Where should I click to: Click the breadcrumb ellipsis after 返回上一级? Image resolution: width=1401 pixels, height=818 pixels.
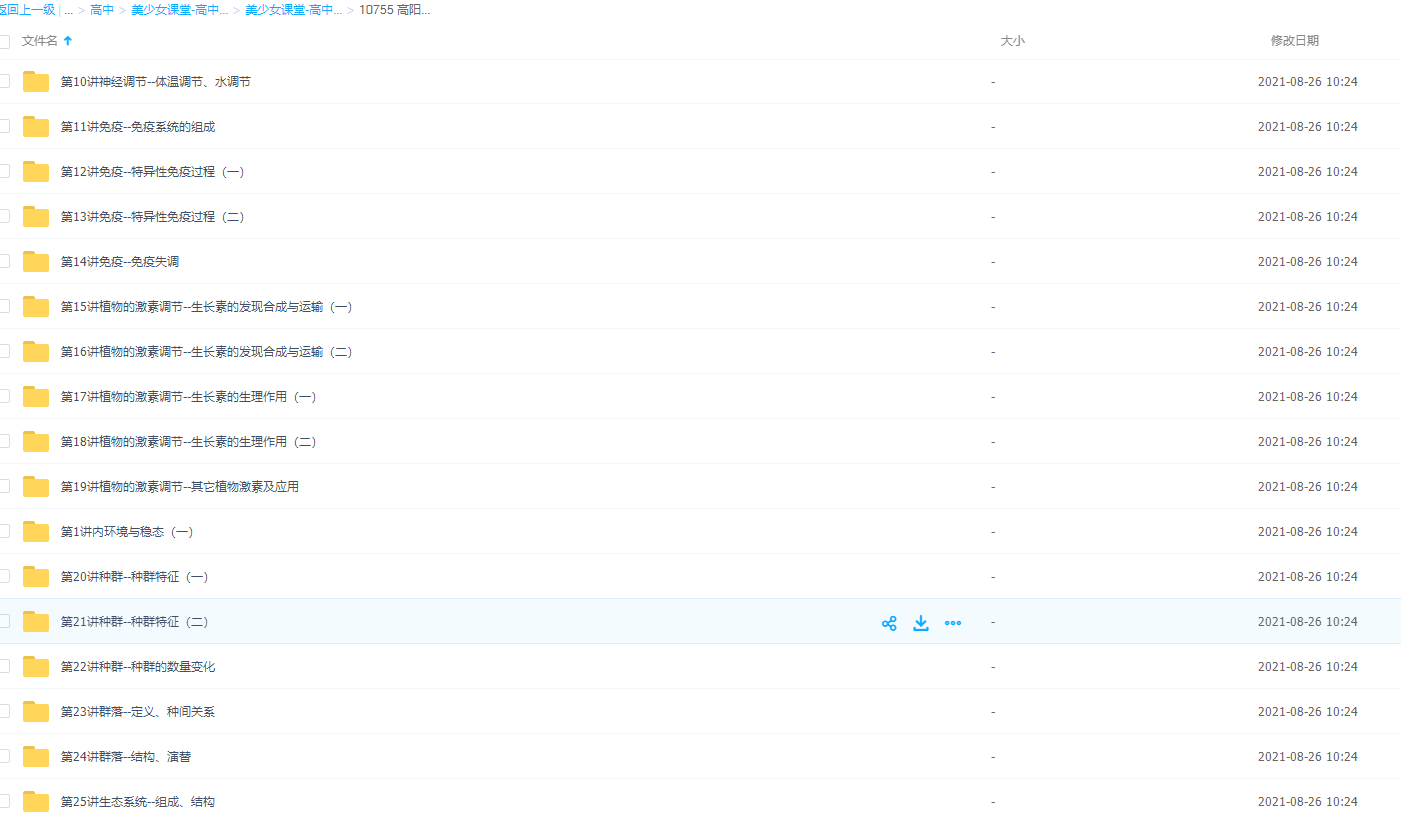click(68, 10)
